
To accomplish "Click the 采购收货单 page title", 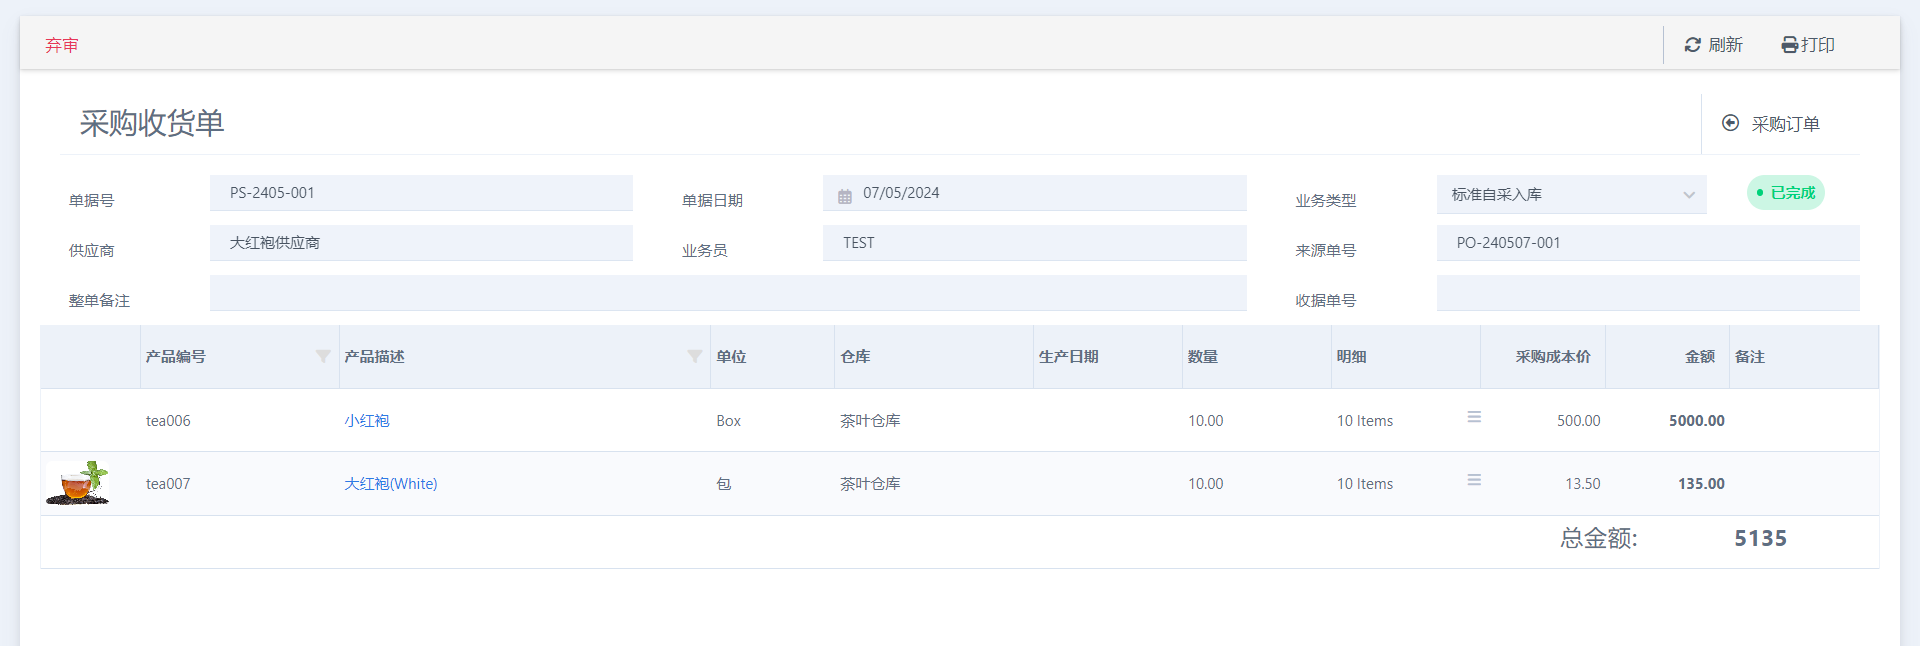I will 152,123.
